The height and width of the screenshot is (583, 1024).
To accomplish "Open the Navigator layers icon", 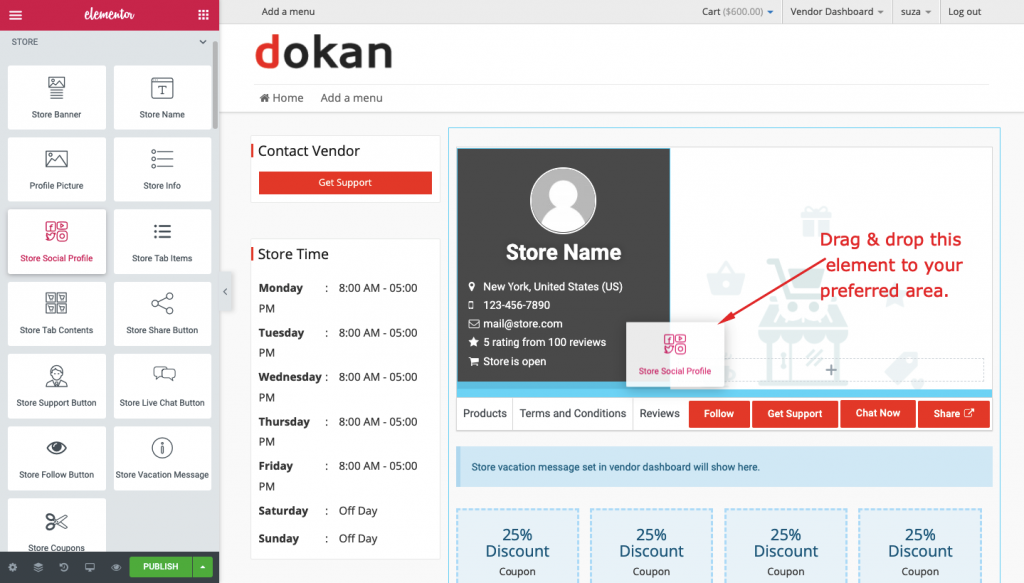I will tap(39, 567).
